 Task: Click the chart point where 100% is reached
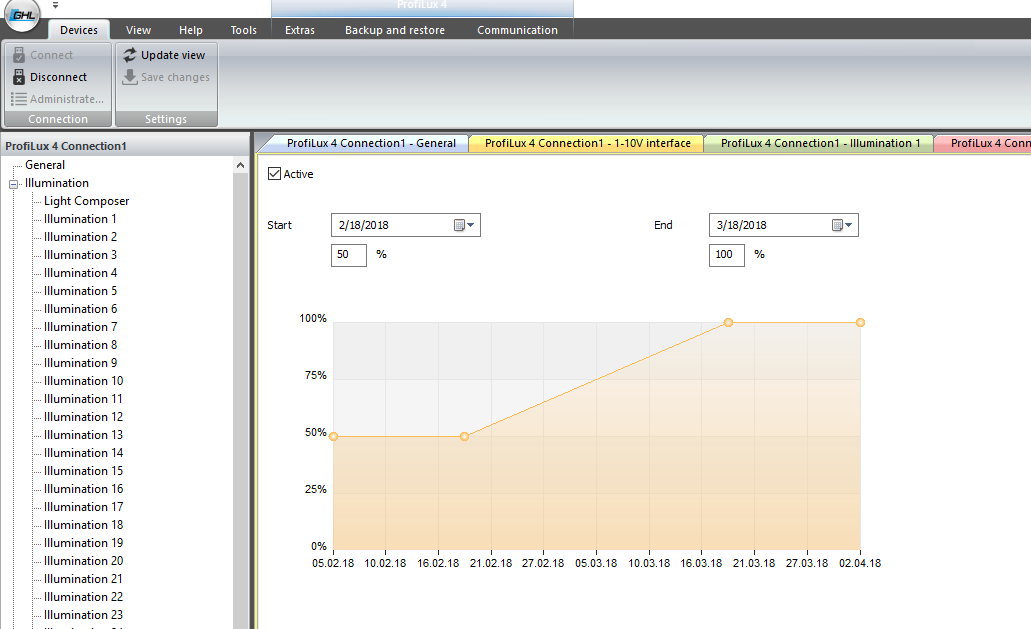click(728, 322)
